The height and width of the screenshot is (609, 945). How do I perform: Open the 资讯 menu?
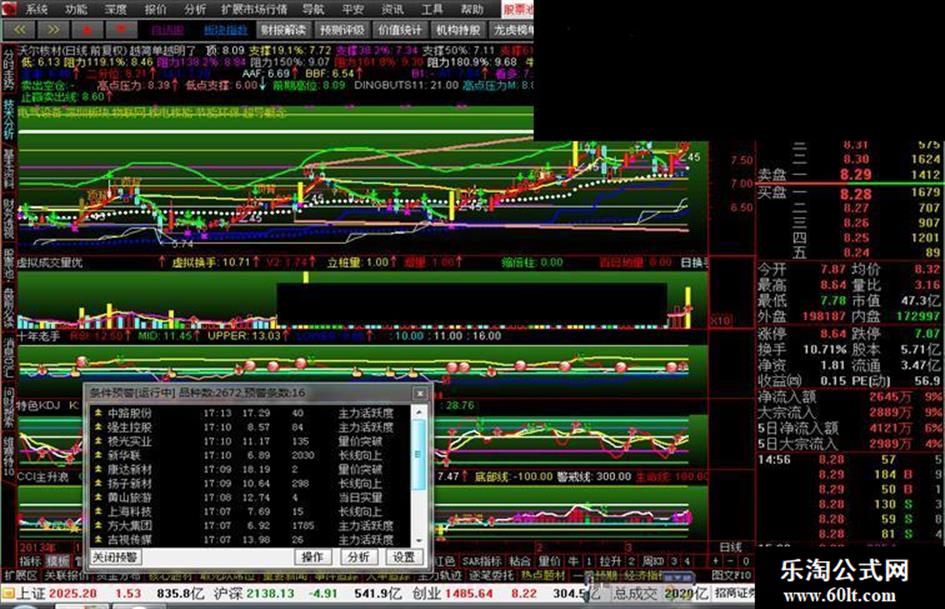tap(393, 9)
